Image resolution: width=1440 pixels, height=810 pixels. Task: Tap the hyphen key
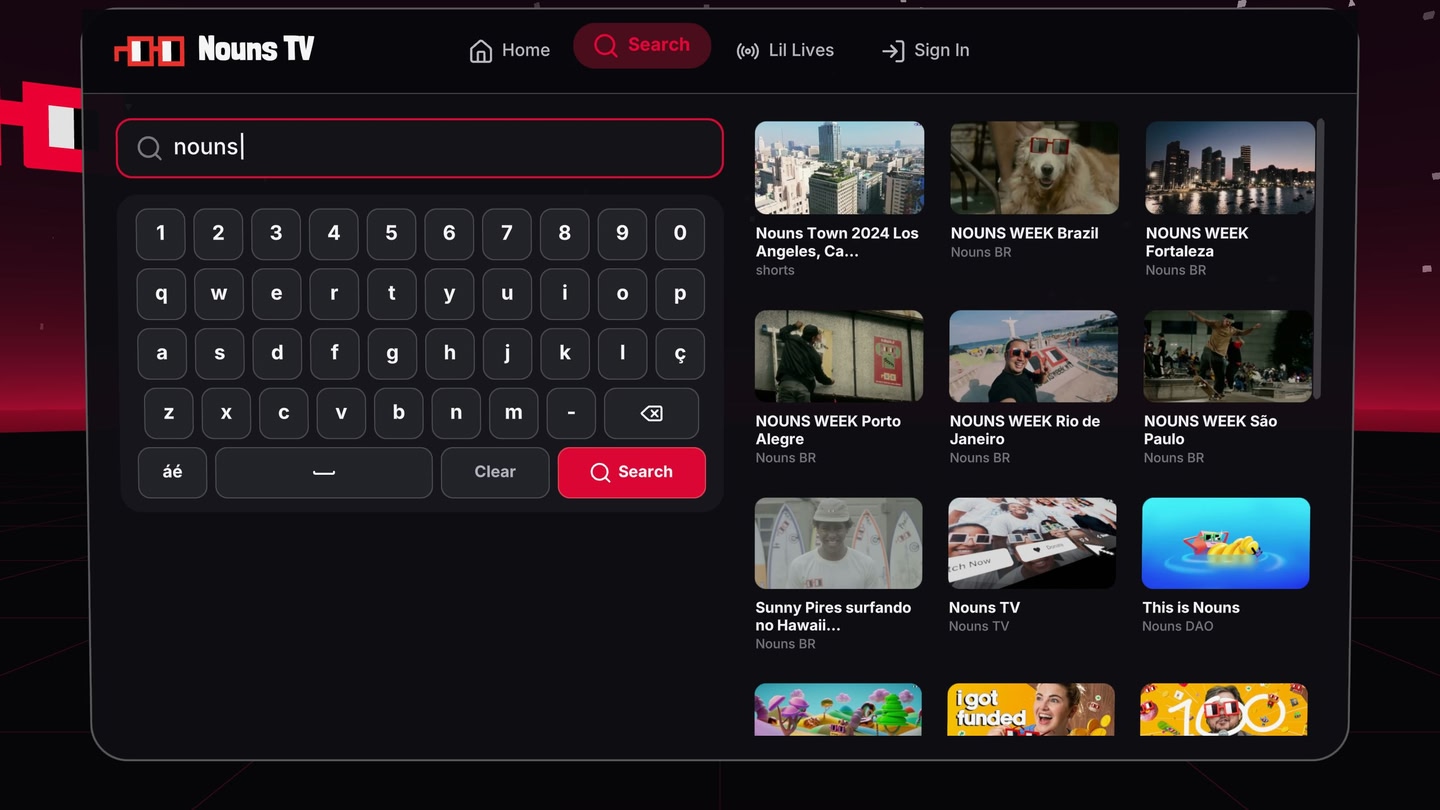pyautogui.click(x=571, y=413)
